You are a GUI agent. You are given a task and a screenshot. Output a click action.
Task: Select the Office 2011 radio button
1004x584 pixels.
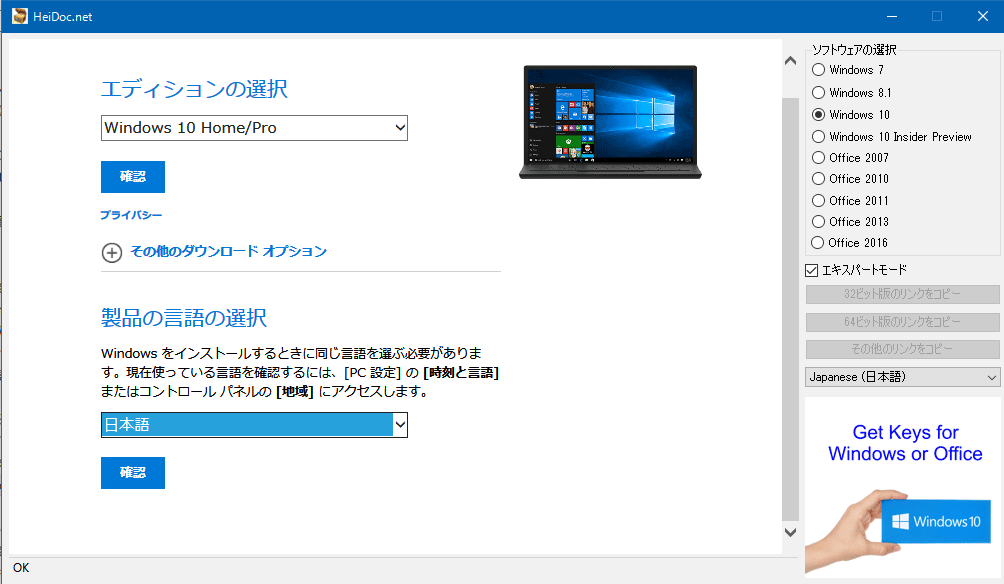click(818, 200)
